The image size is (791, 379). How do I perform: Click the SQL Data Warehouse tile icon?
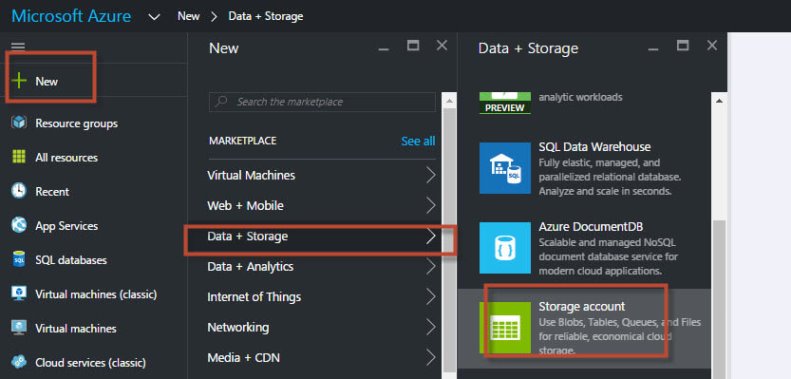coord(505,168)
